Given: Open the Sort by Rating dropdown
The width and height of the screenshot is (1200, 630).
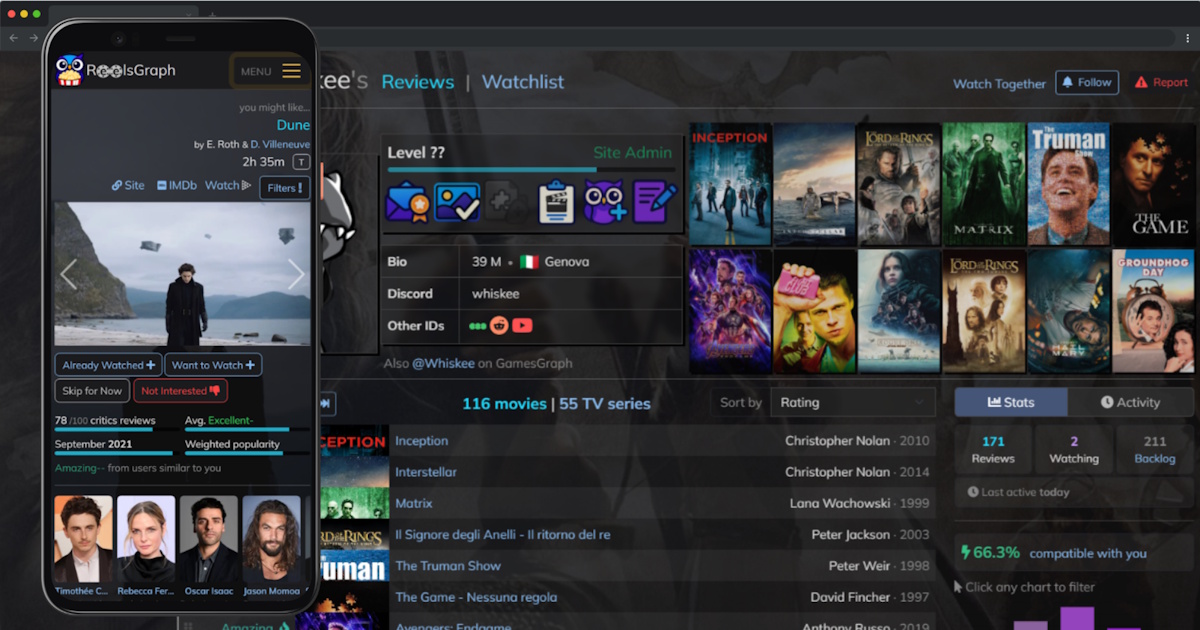Looking at the screenshot, I should click(x=853, y=402).
